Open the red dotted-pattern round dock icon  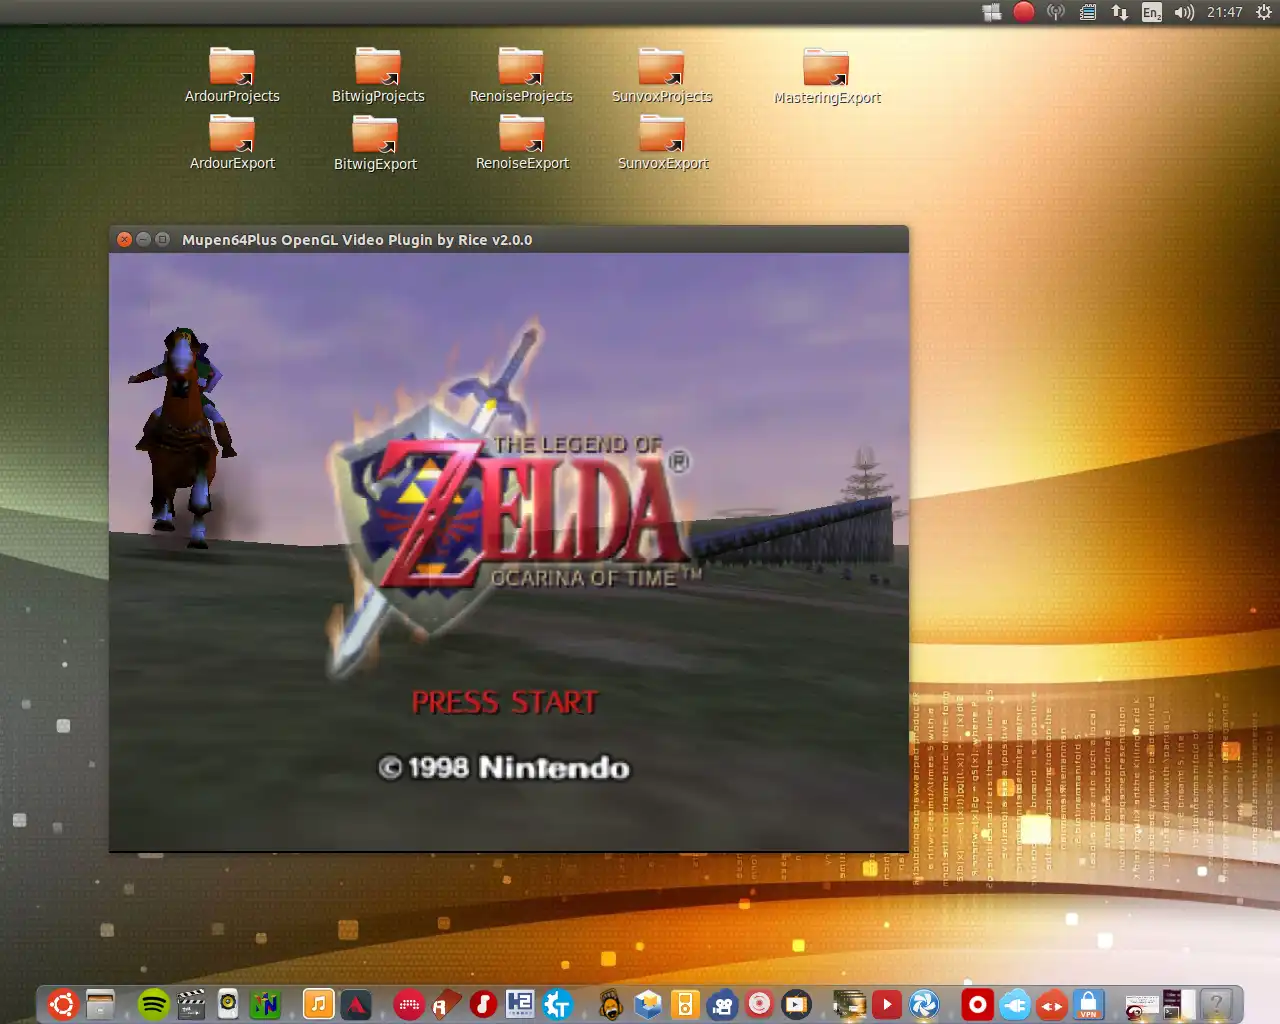[x=409, y=1004]
